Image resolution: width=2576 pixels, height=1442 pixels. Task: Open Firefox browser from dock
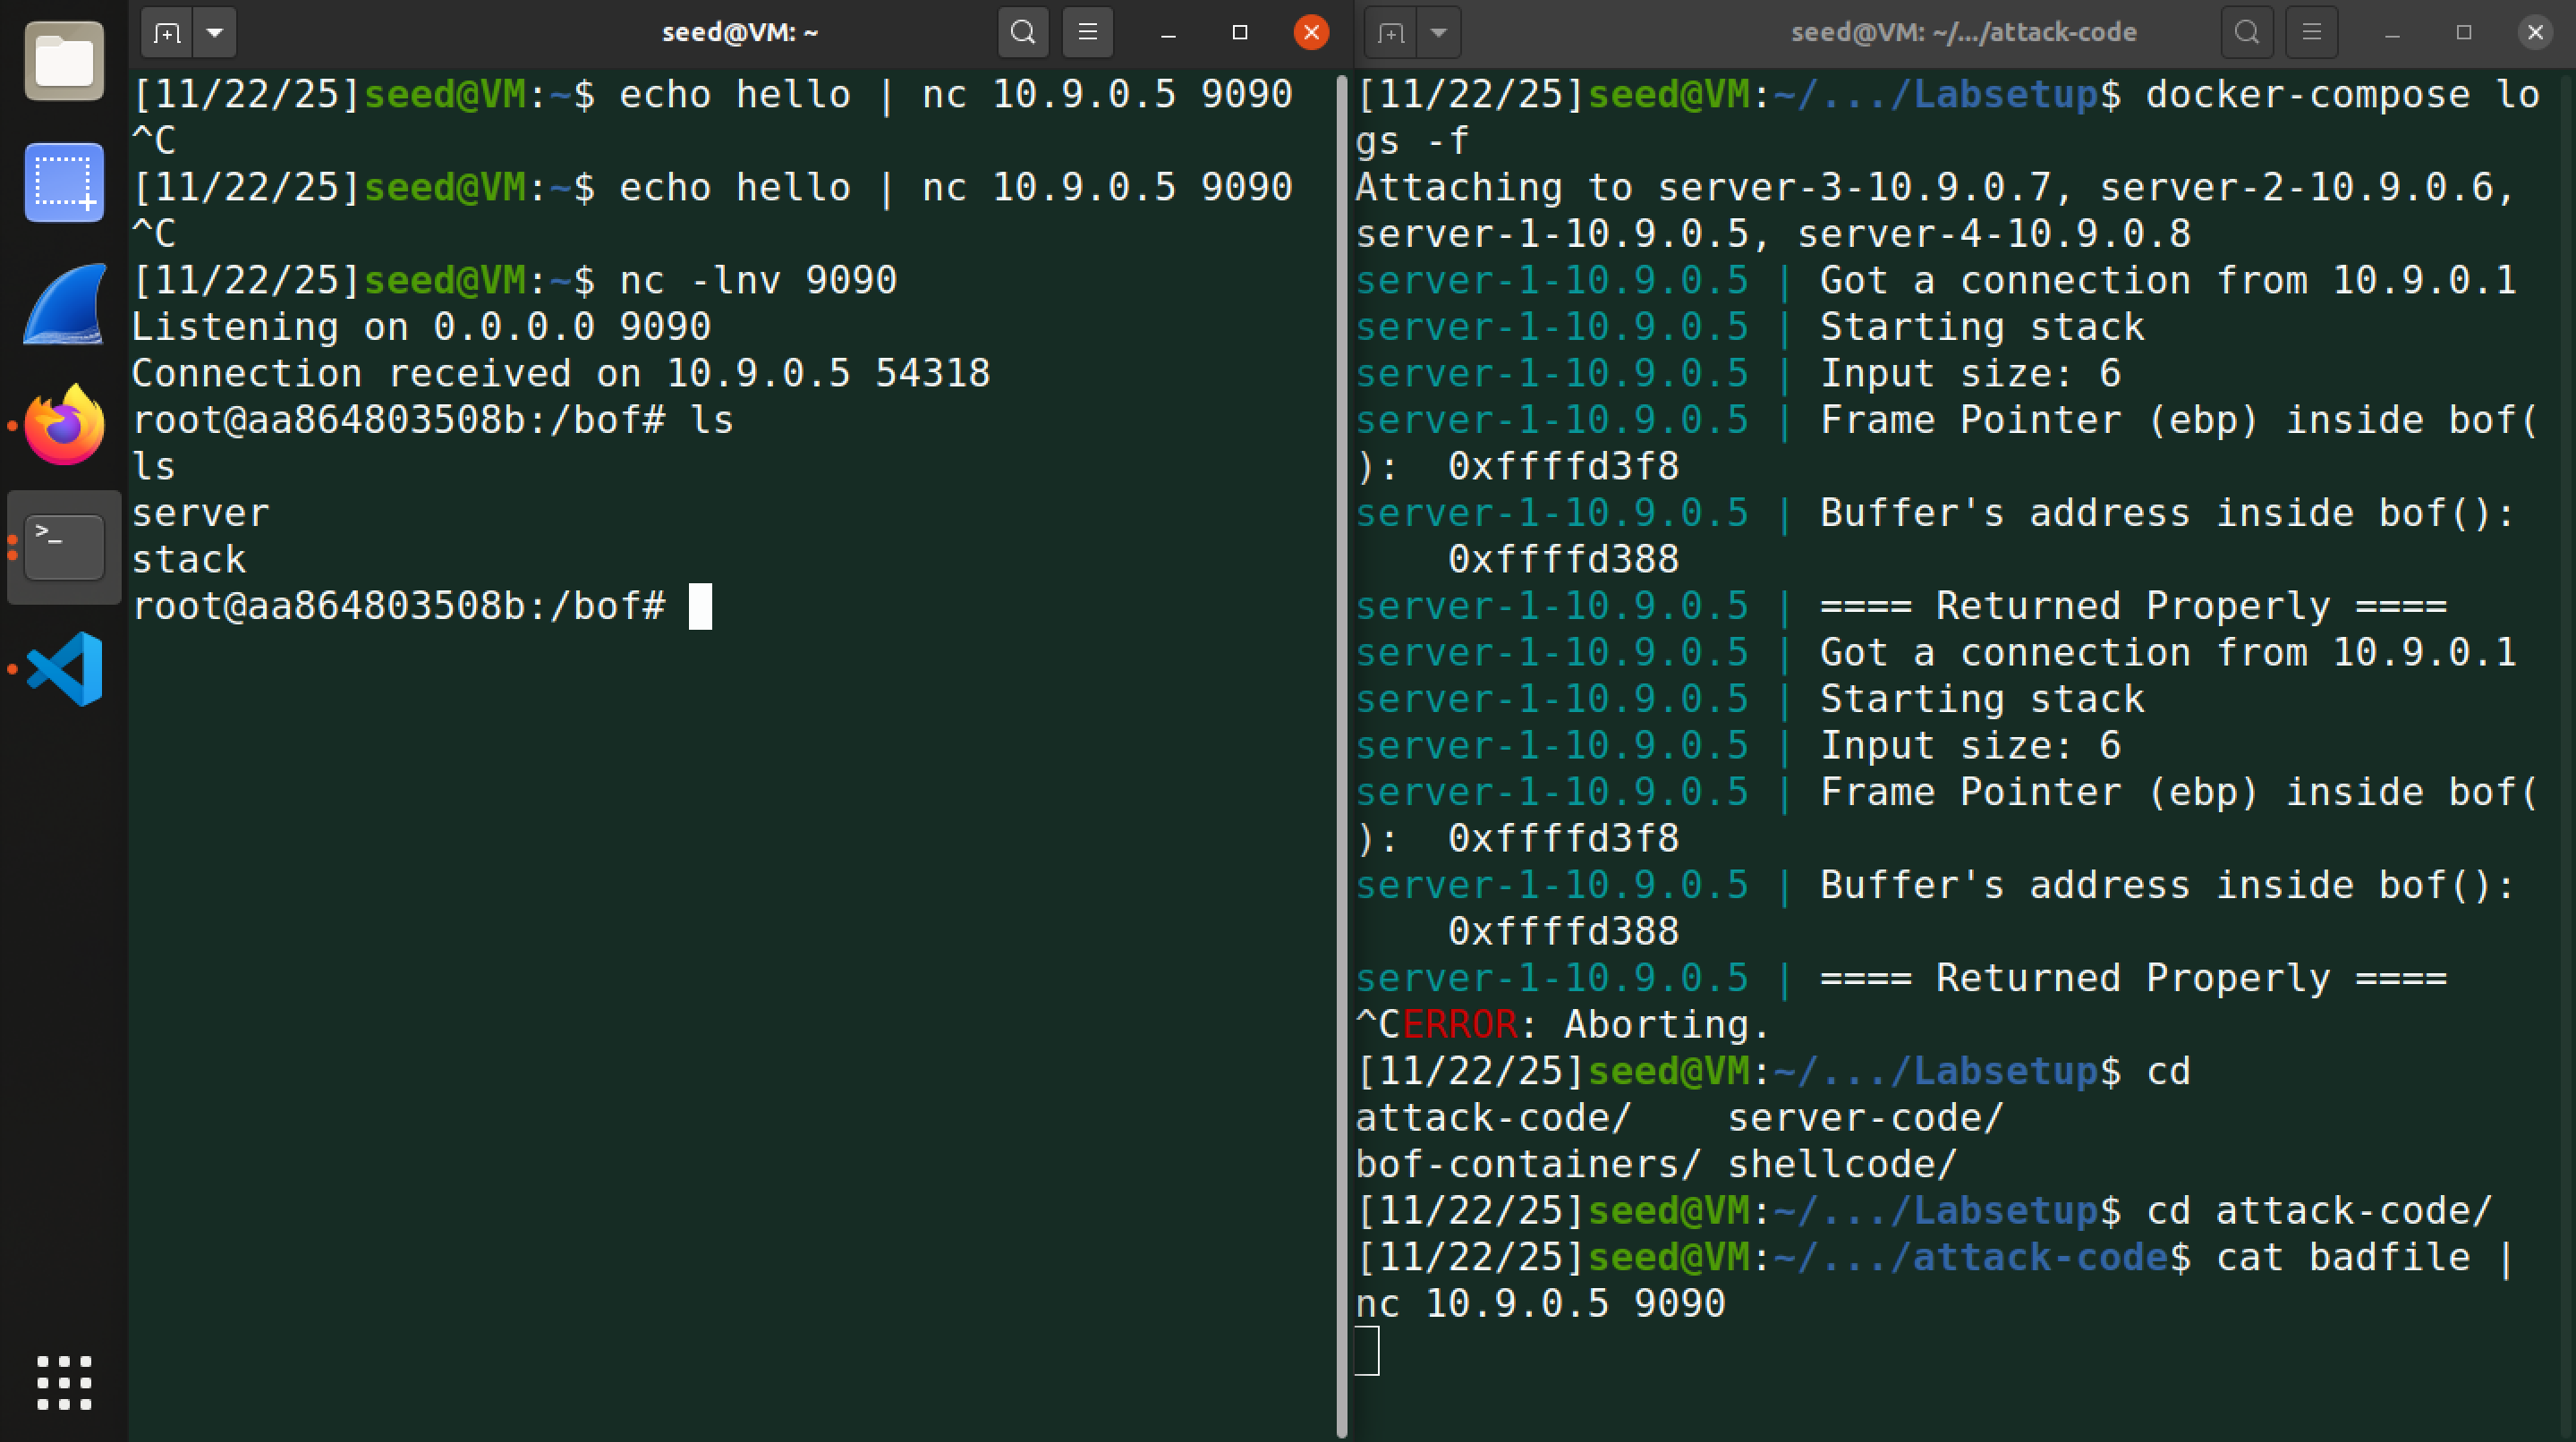coord(64,425)
